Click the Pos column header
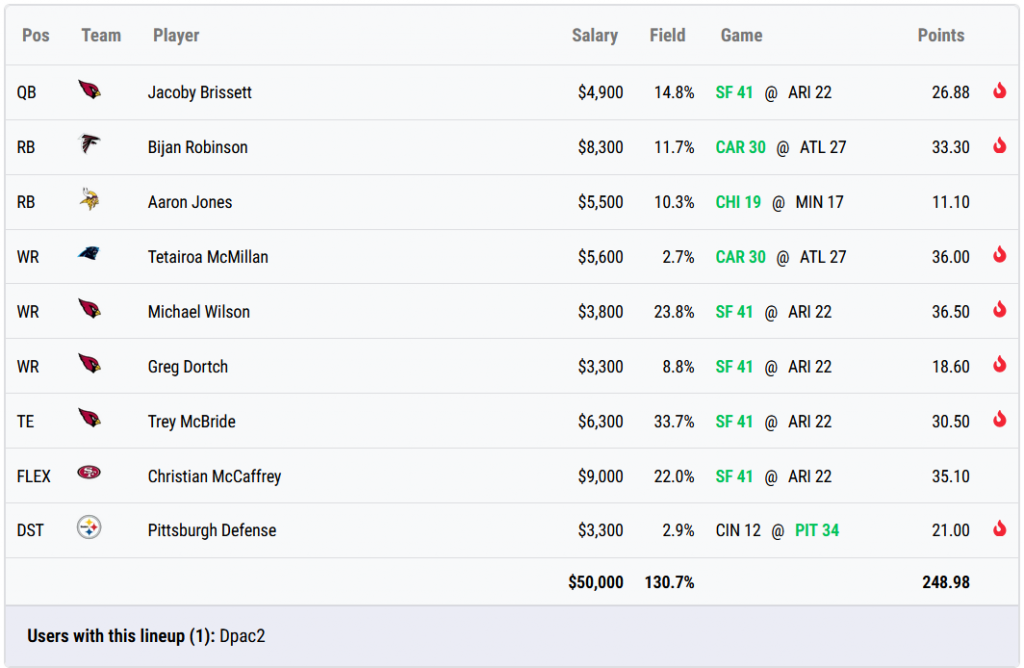 [x=36, y=35]
